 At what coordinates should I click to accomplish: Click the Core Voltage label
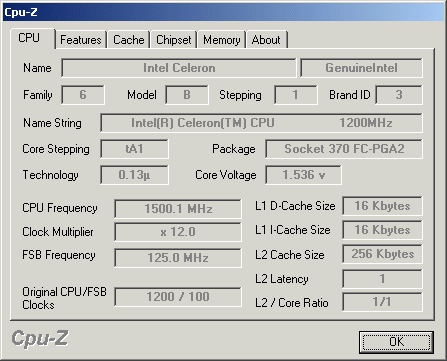tap(226, 175)
